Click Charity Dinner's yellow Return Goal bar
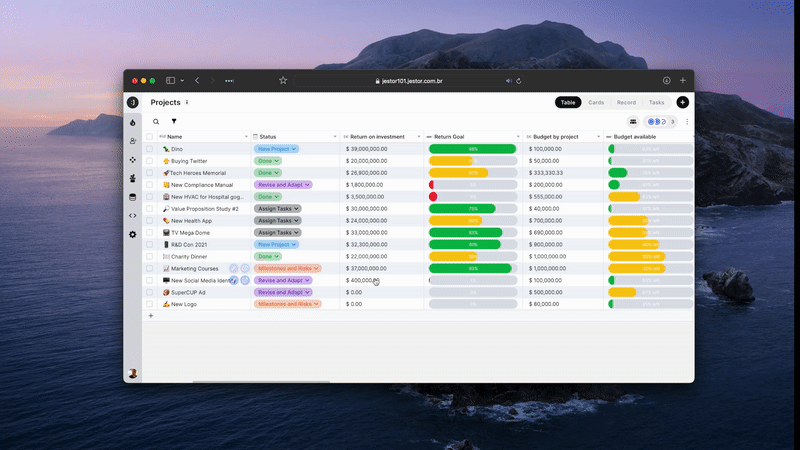The image size is (800, 450). [454, 256]
